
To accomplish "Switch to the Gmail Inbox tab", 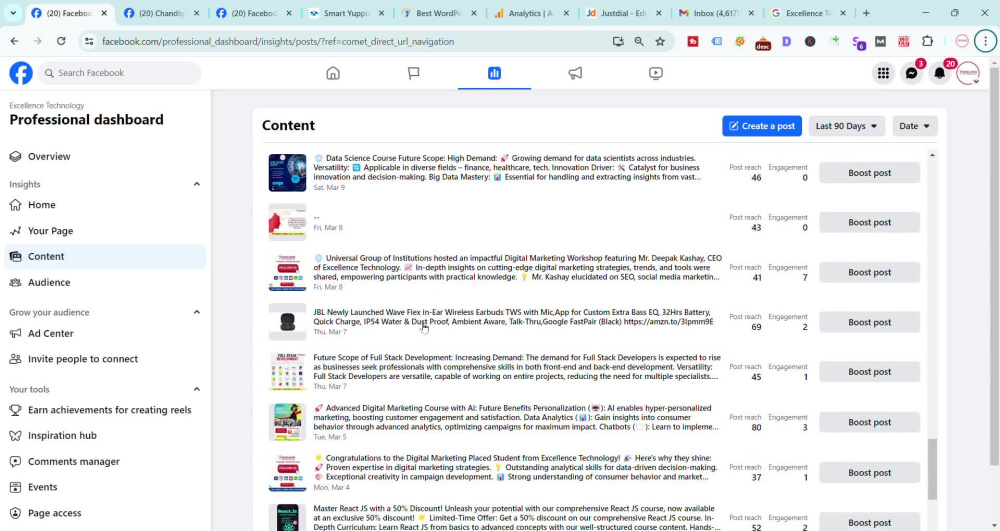I will click(716, 13).
